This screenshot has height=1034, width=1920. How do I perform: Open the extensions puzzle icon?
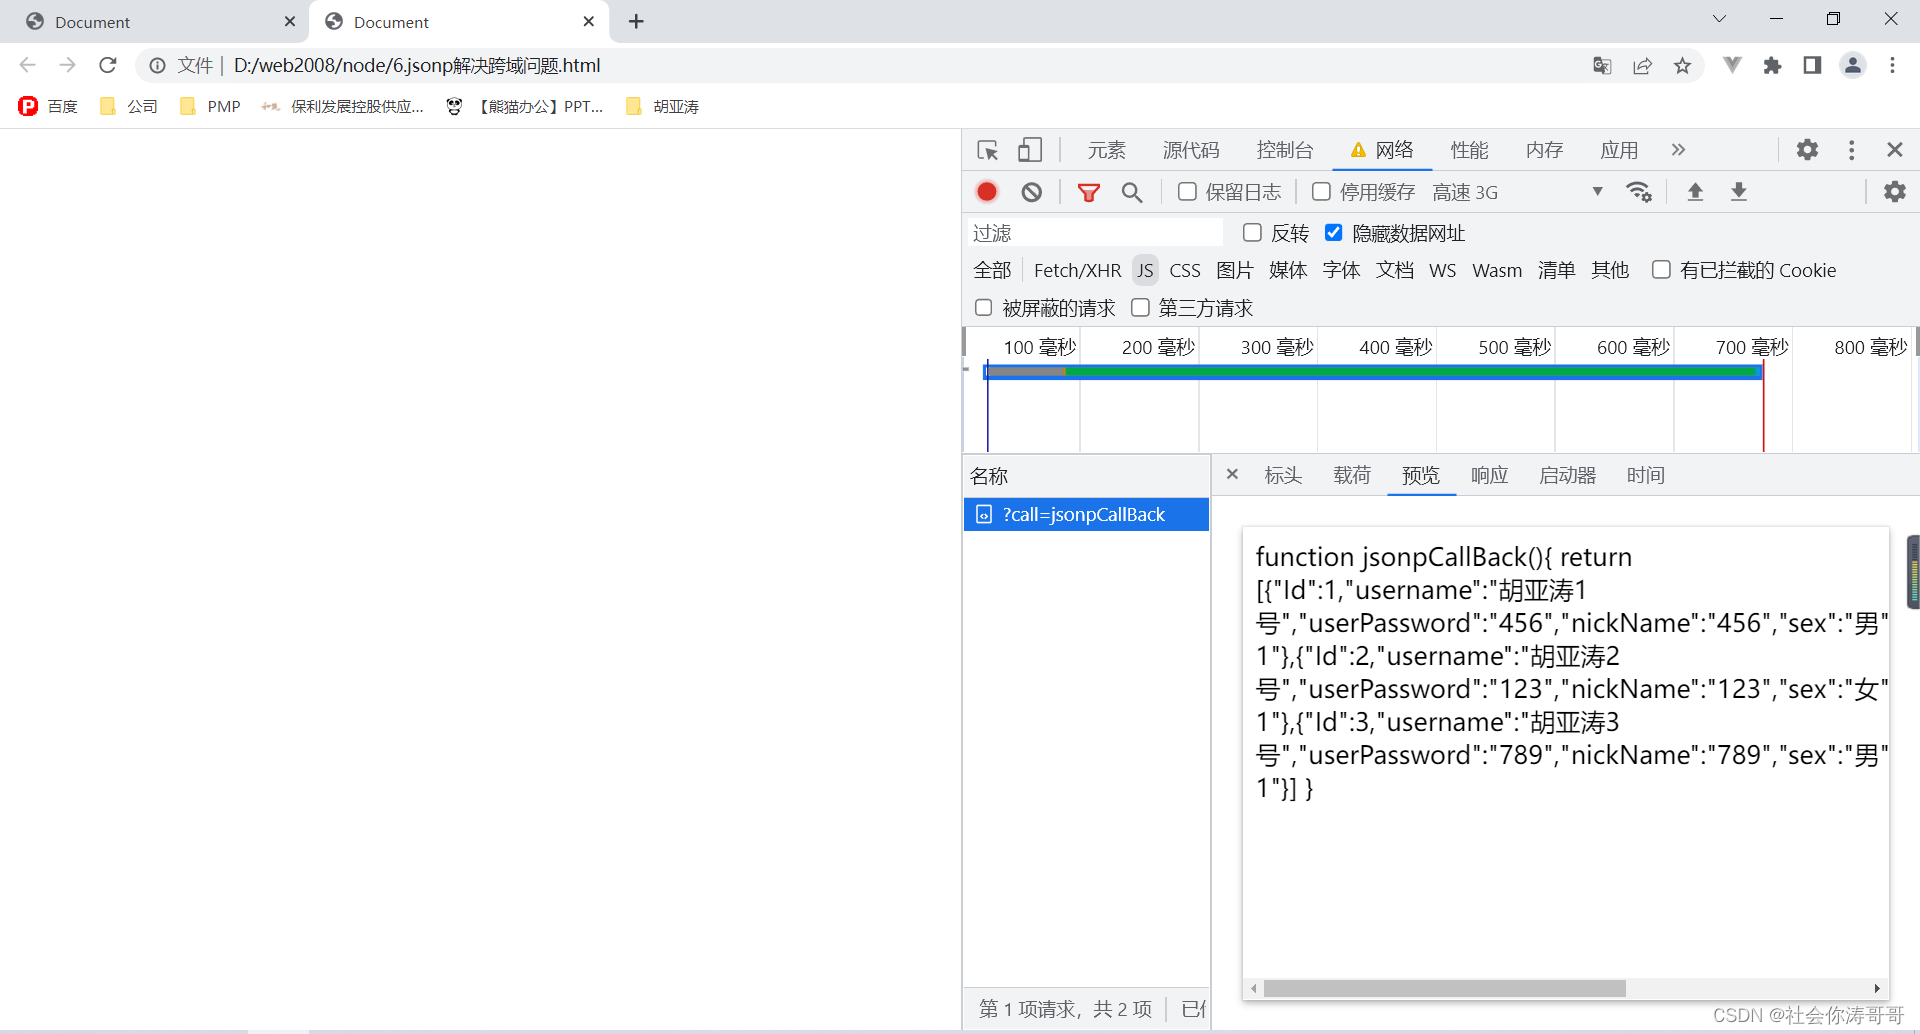pos(1772,66)
